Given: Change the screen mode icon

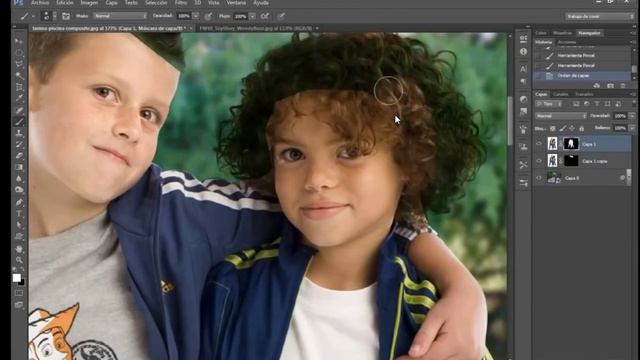Looking at the screenshot, I should tap(19, 305).
